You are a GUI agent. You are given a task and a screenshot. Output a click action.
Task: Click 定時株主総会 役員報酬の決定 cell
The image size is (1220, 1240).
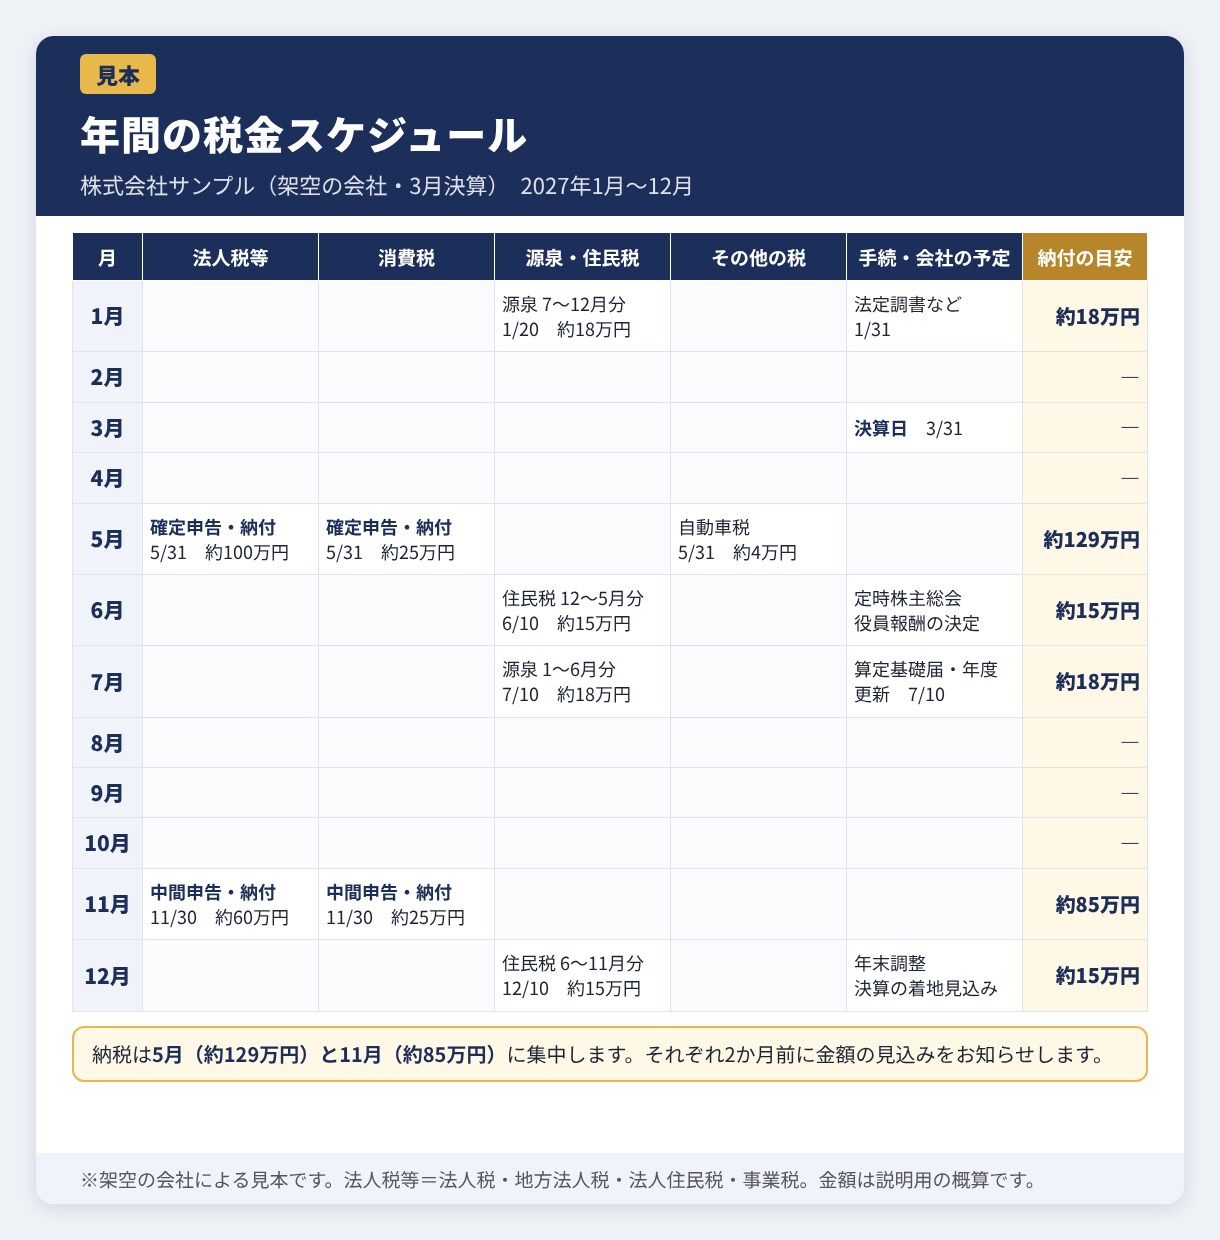[934, 610]
